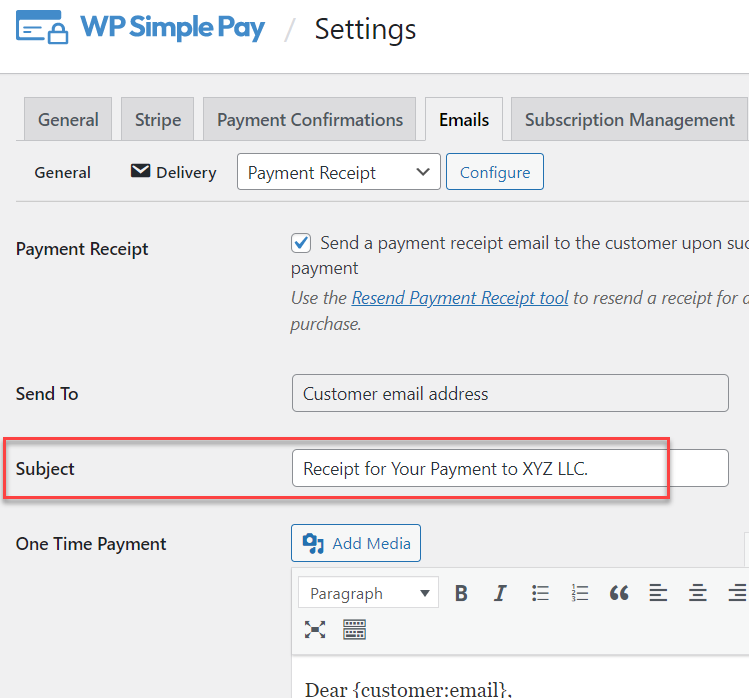Insert a numbered list
The image size is (749, 698).
click(579, 593)
